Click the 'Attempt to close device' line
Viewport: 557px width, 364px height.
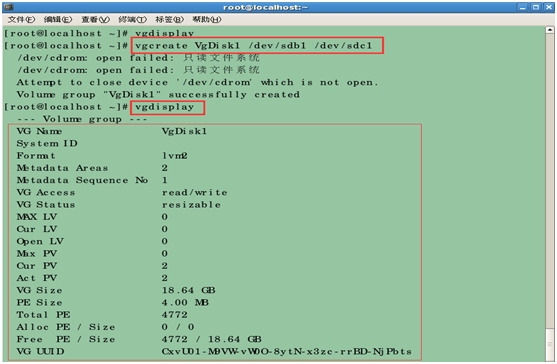pos(197,82)
